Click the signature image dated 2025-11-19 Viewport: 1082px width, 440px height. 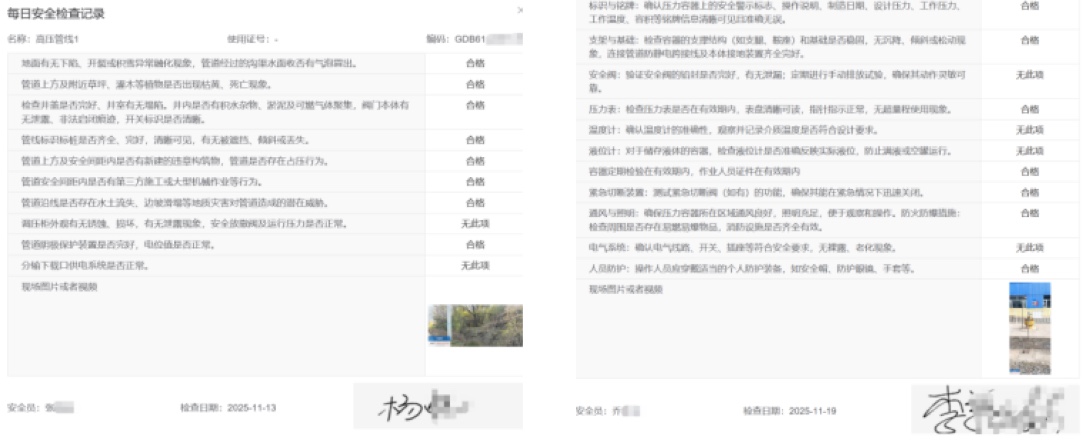tap(995, 410)
